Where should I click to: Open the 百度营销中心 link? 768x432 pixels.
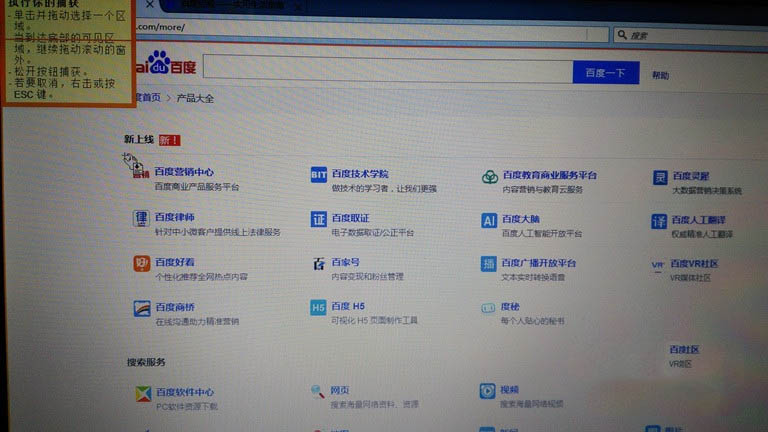183,172
